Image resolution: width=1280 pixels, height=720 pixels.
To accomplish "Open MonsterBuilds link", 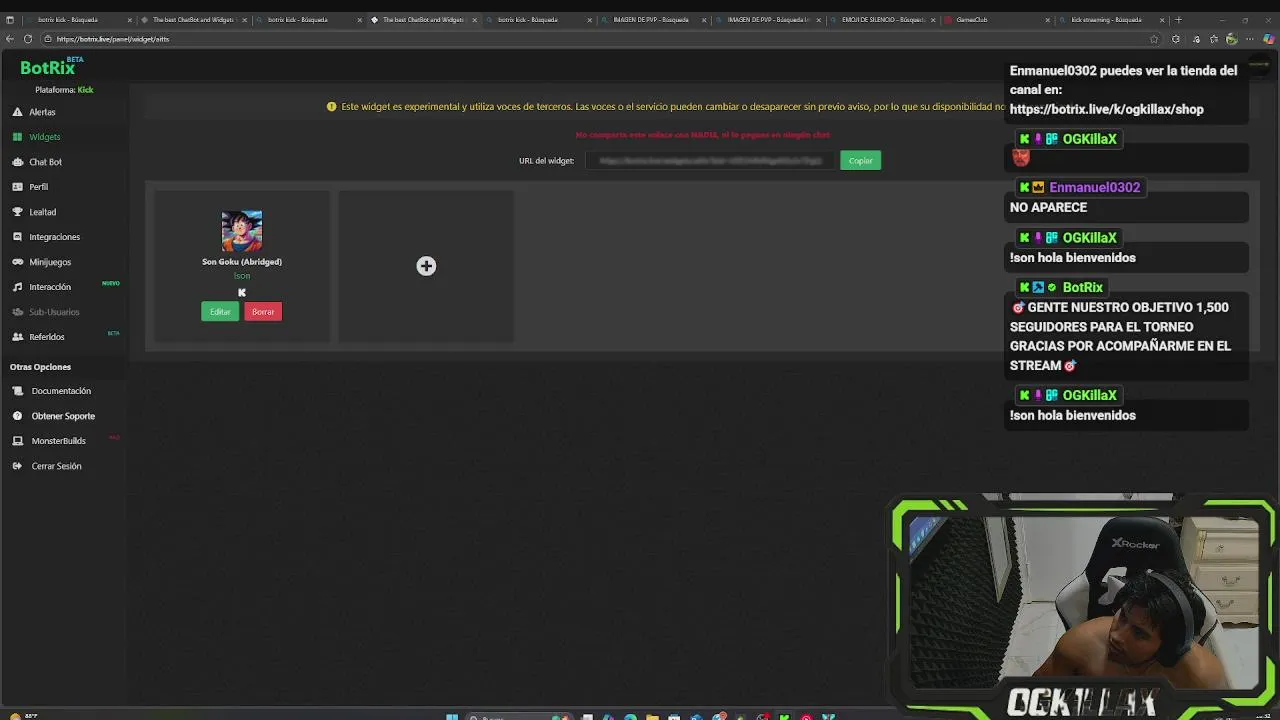I will [x=58, y=441].
